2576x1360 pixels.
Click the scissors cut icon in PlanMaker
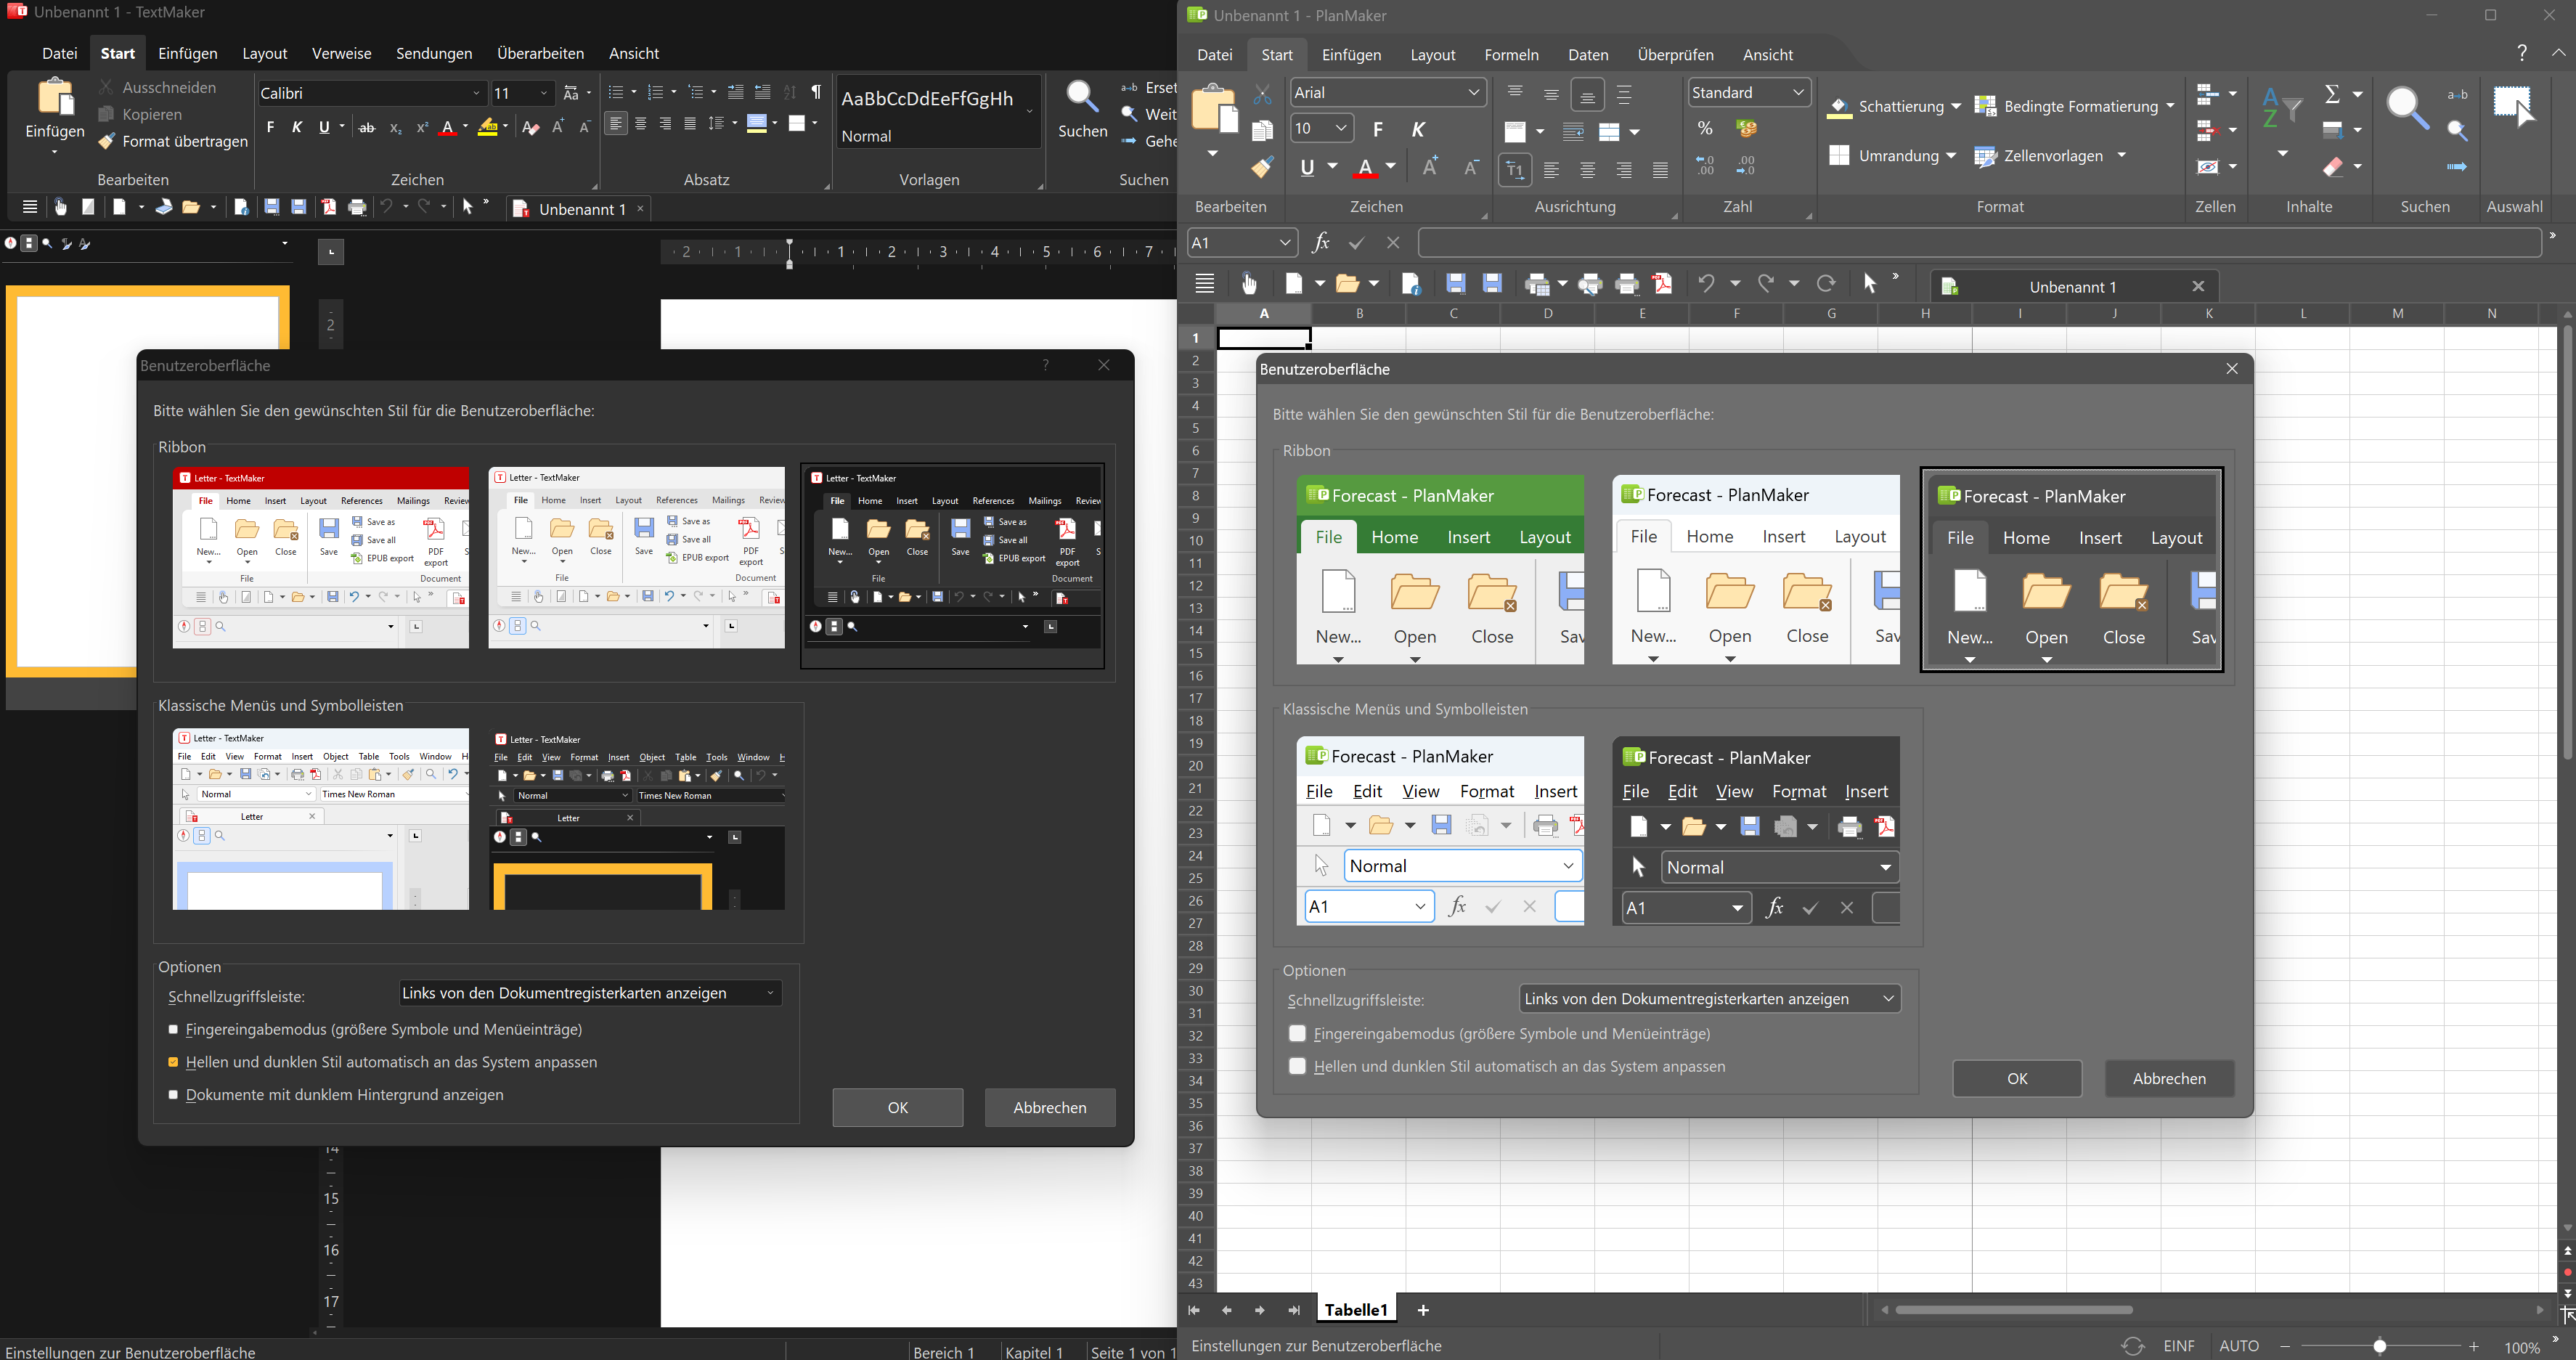pos(1263,95)
